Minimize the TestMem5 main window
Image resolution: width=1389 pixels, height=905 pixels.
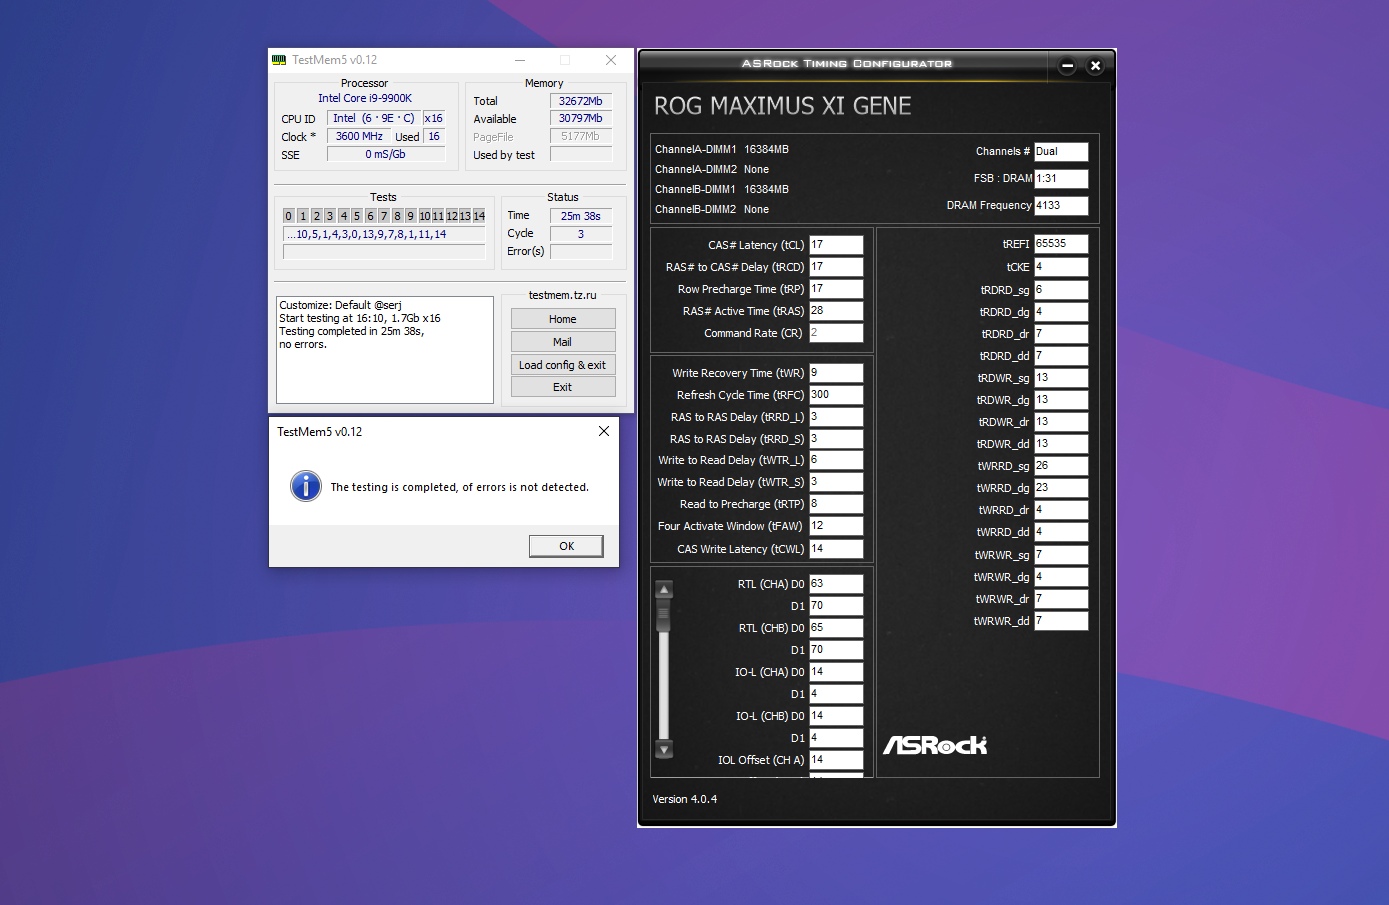tap(519, 60)
